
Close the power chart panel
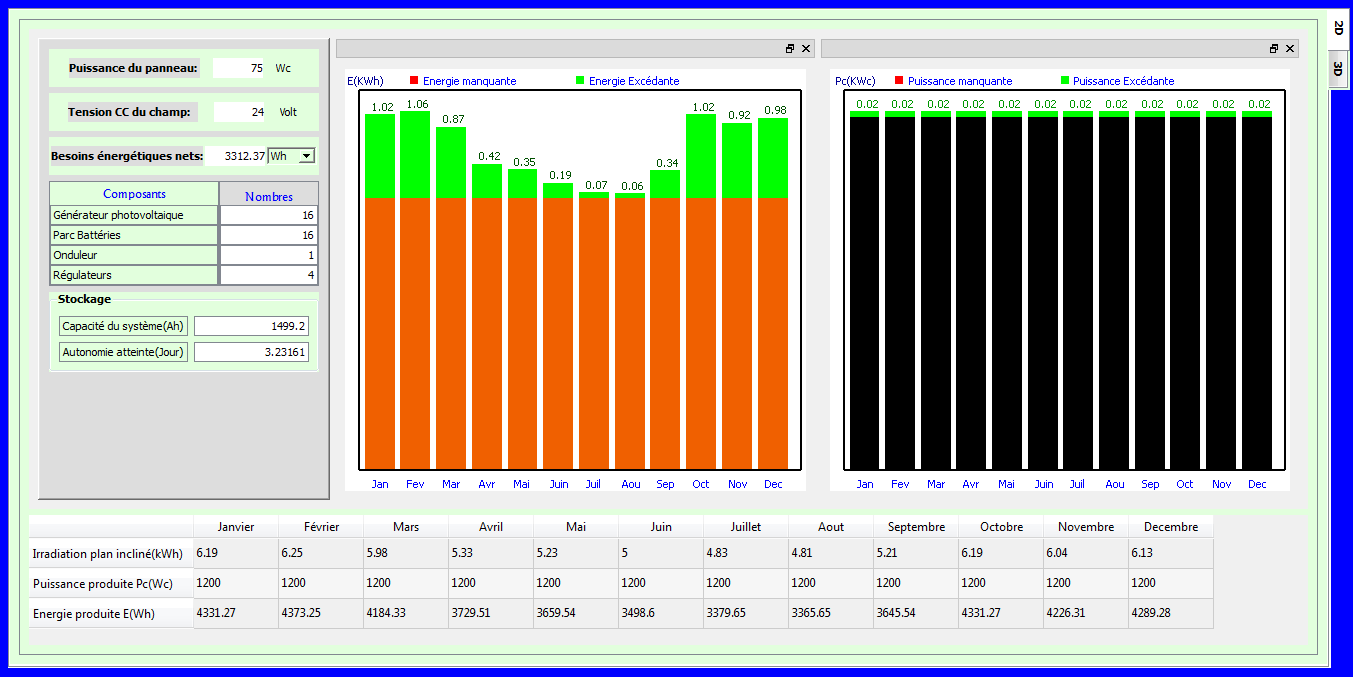(x=1290, y=49)
